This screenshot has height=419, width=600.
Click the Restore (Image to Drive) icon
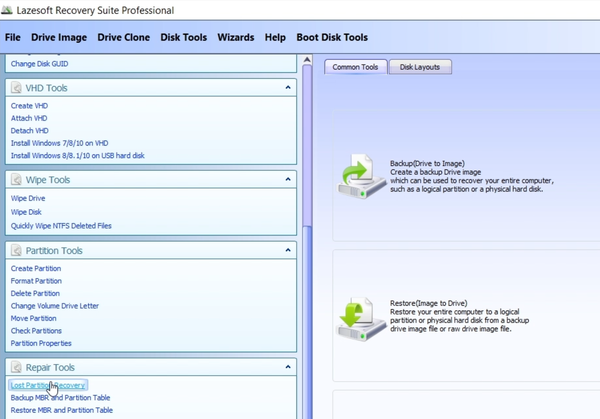click(x=362, y=319)
